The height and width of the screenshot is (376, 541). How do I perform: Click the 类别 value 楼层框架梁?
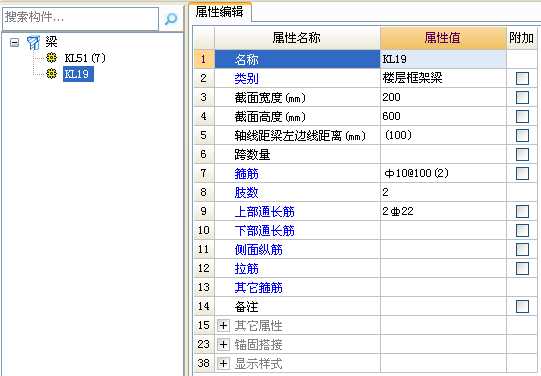443,78
